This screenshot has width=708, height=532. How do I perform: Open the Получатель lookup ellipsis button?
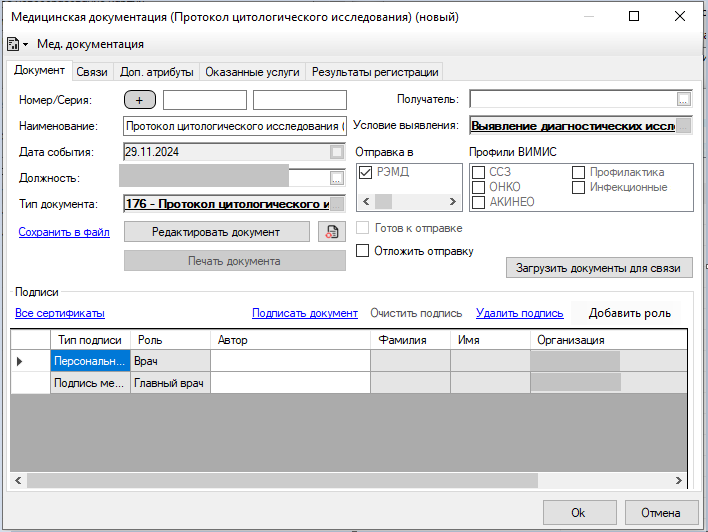pyautogui.click(x=684, y=99)
